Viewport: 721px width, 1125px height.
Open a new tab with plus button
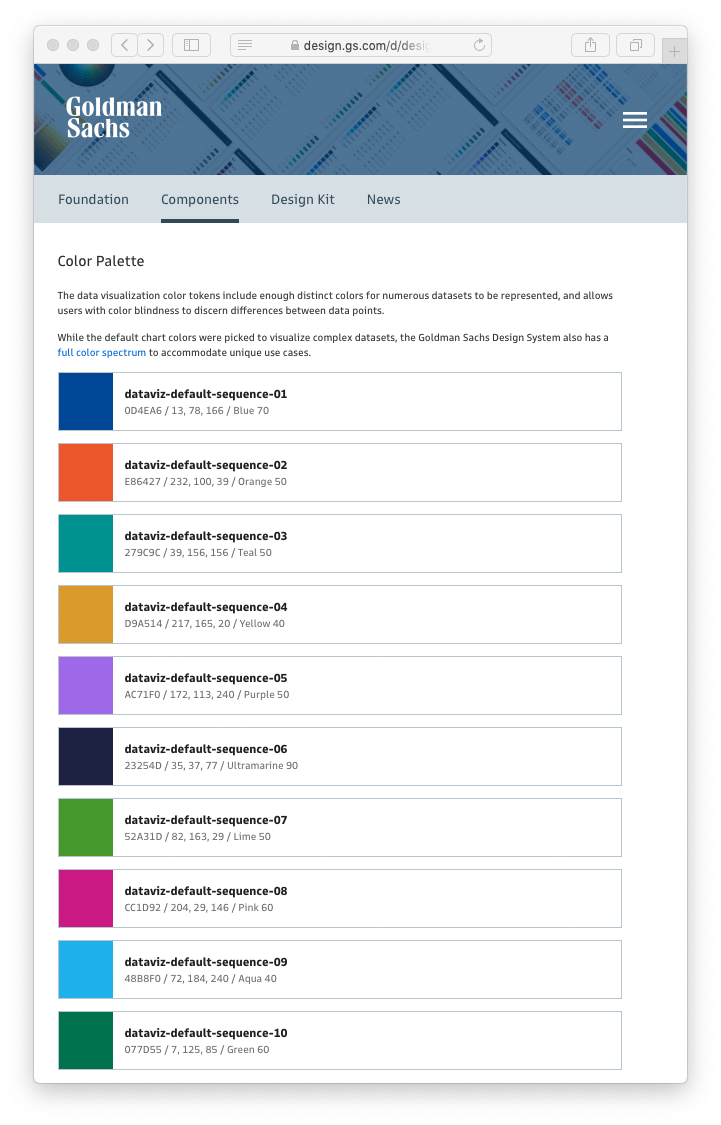(x=674, y=52)
